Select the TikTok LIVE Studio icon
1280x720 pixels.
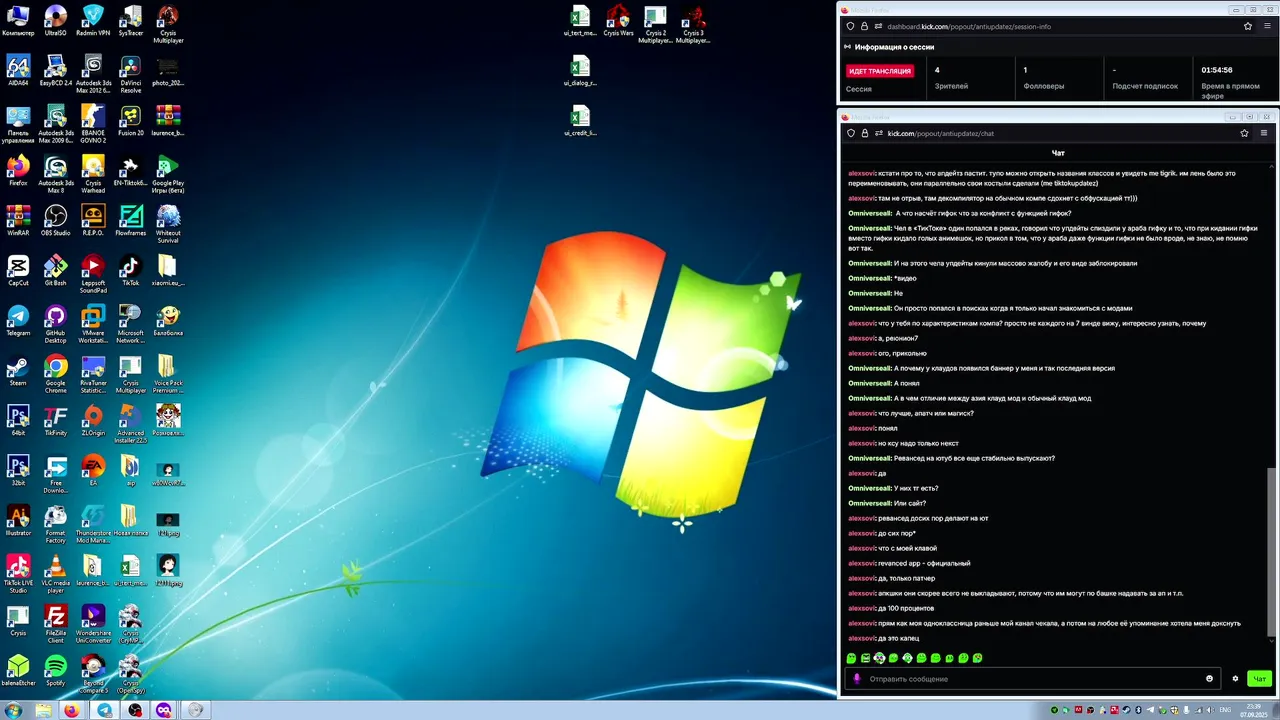pyautogui.click(x=18, y=575)
